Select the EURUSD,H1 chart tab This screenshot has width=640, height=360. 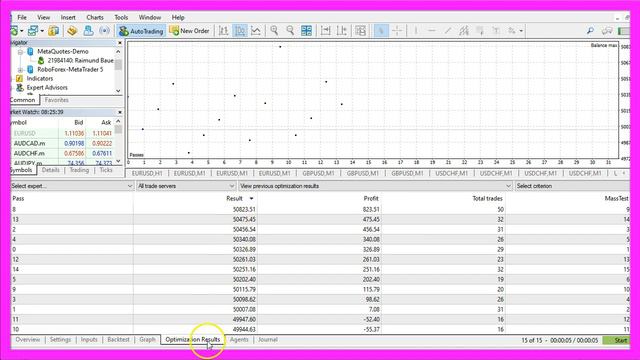(147, 173)
